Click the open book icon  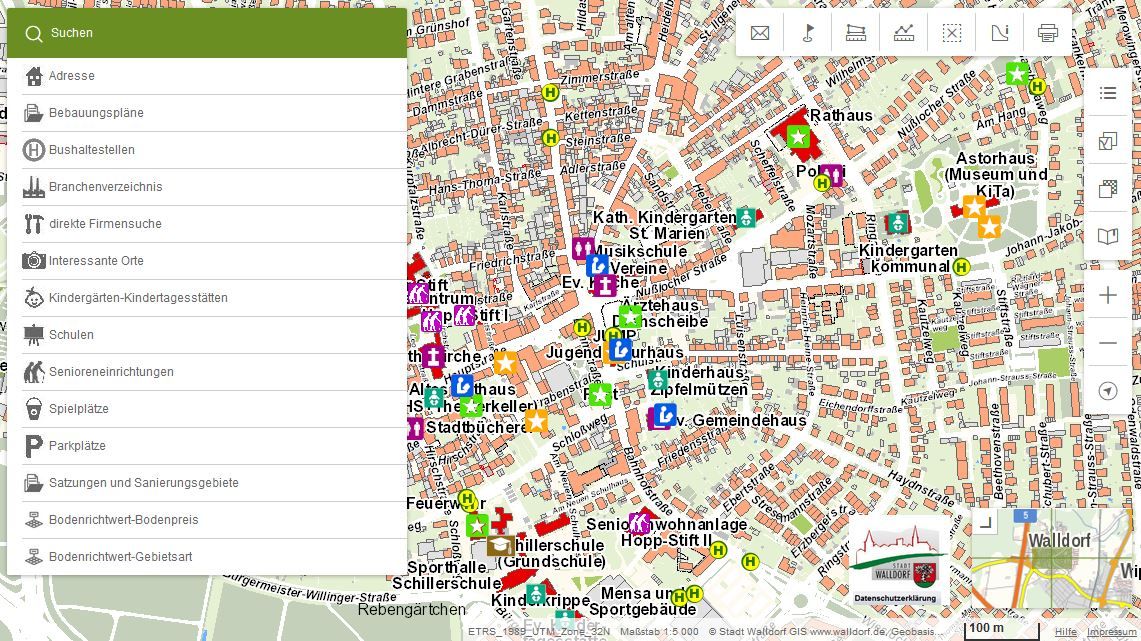click(1108, 236)
